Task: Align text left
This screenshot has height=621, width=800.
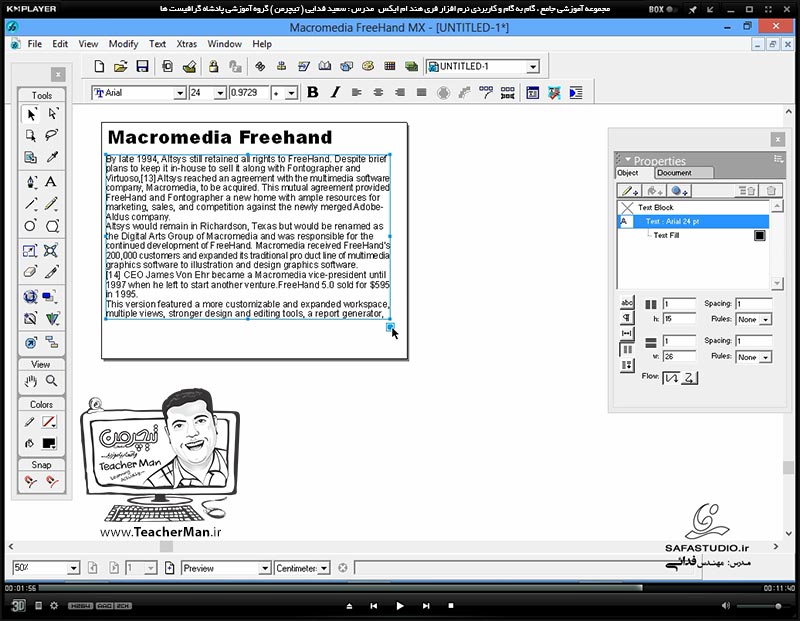Action: click(x=356, y=92)
